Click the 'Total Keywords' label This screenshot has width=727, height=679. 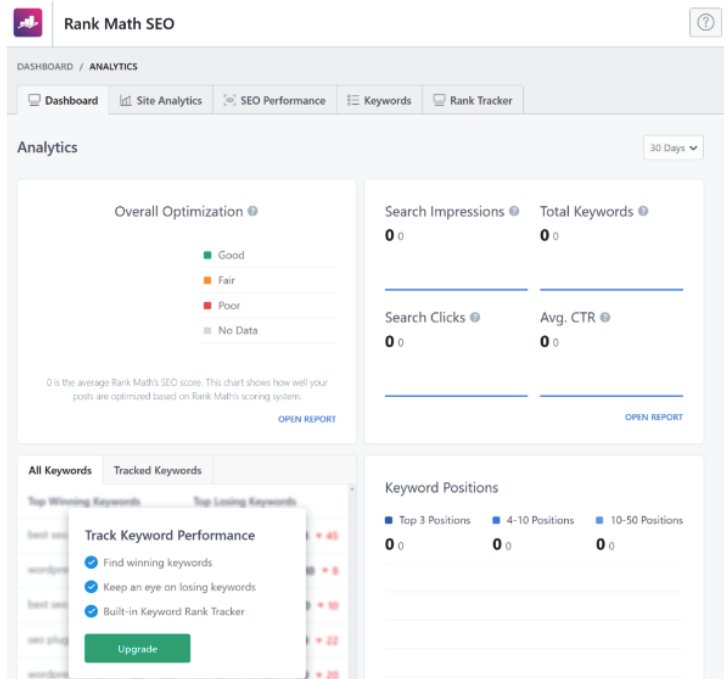point(587,211)
